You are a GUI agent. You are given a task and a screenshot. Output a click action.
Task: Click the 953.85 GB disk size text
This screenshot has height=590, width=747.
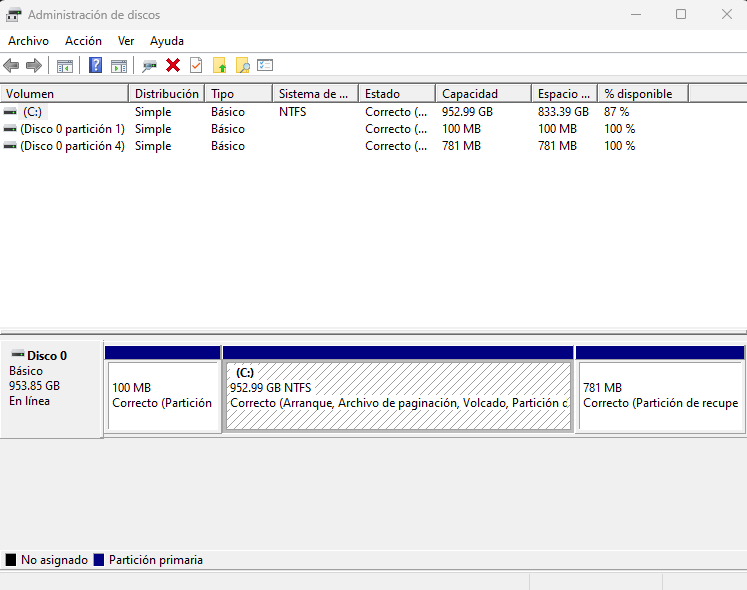point(34,386)
